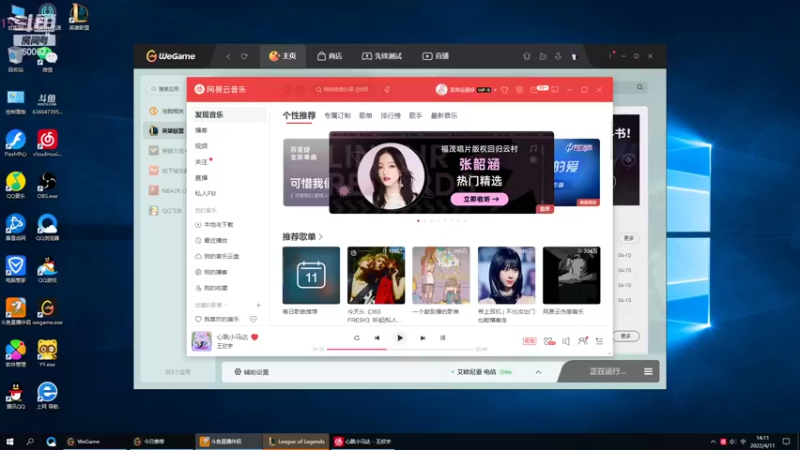Screen dimensions: 800x450
Task: Click the WeGame search field
Action: 165,89
